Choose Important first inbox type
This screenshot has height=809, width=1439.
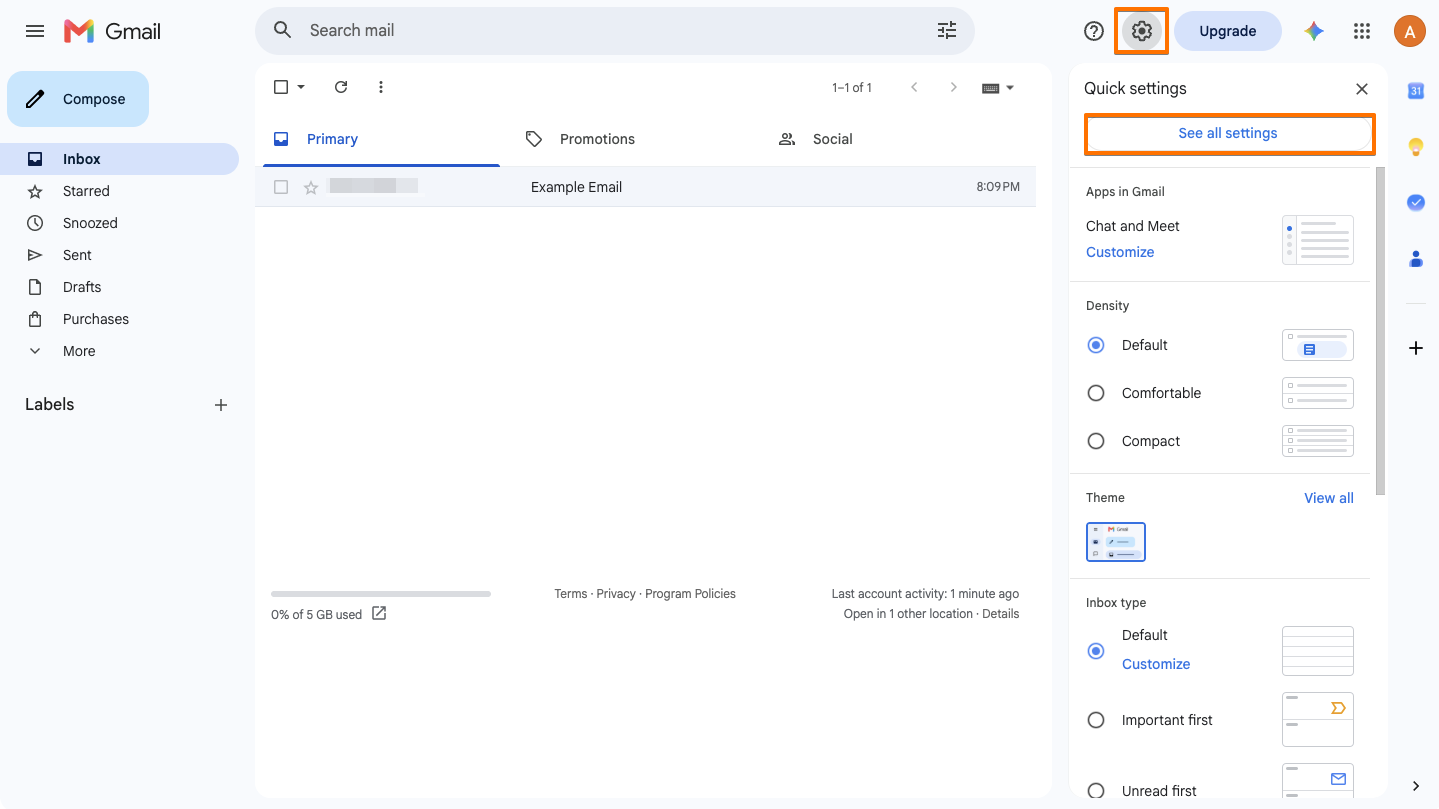point(1096,720)
